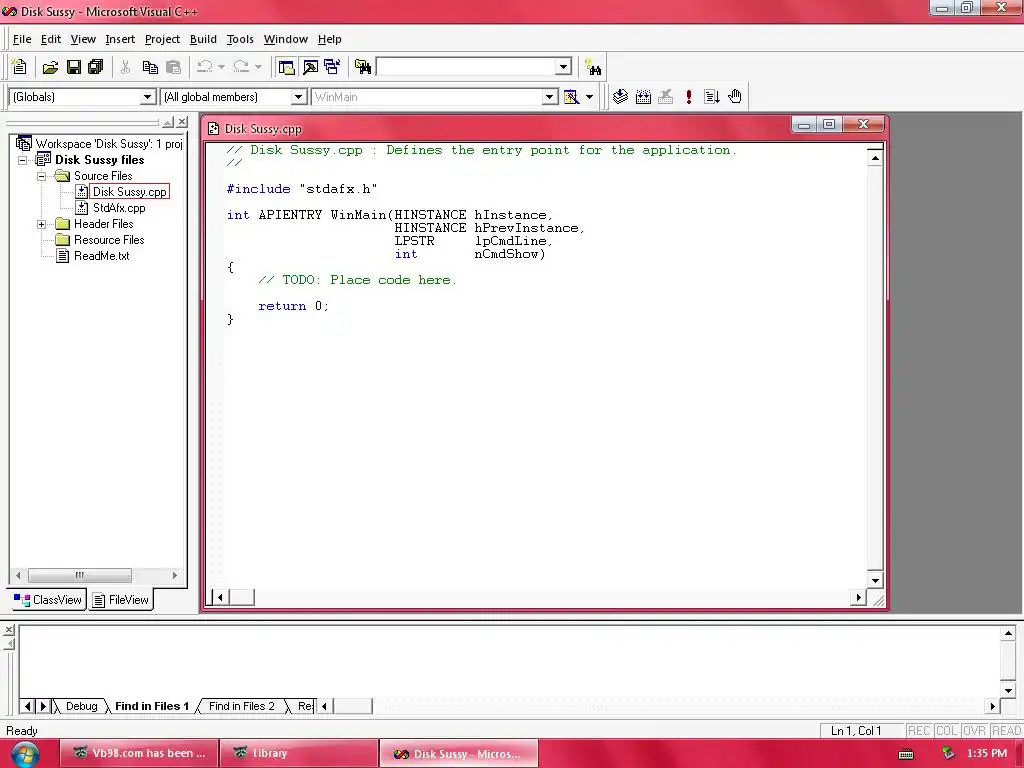Screen dimensions: 1024x768
Task: Open the (All global members) filter dropdown
Action: click(x=298, y=97)
